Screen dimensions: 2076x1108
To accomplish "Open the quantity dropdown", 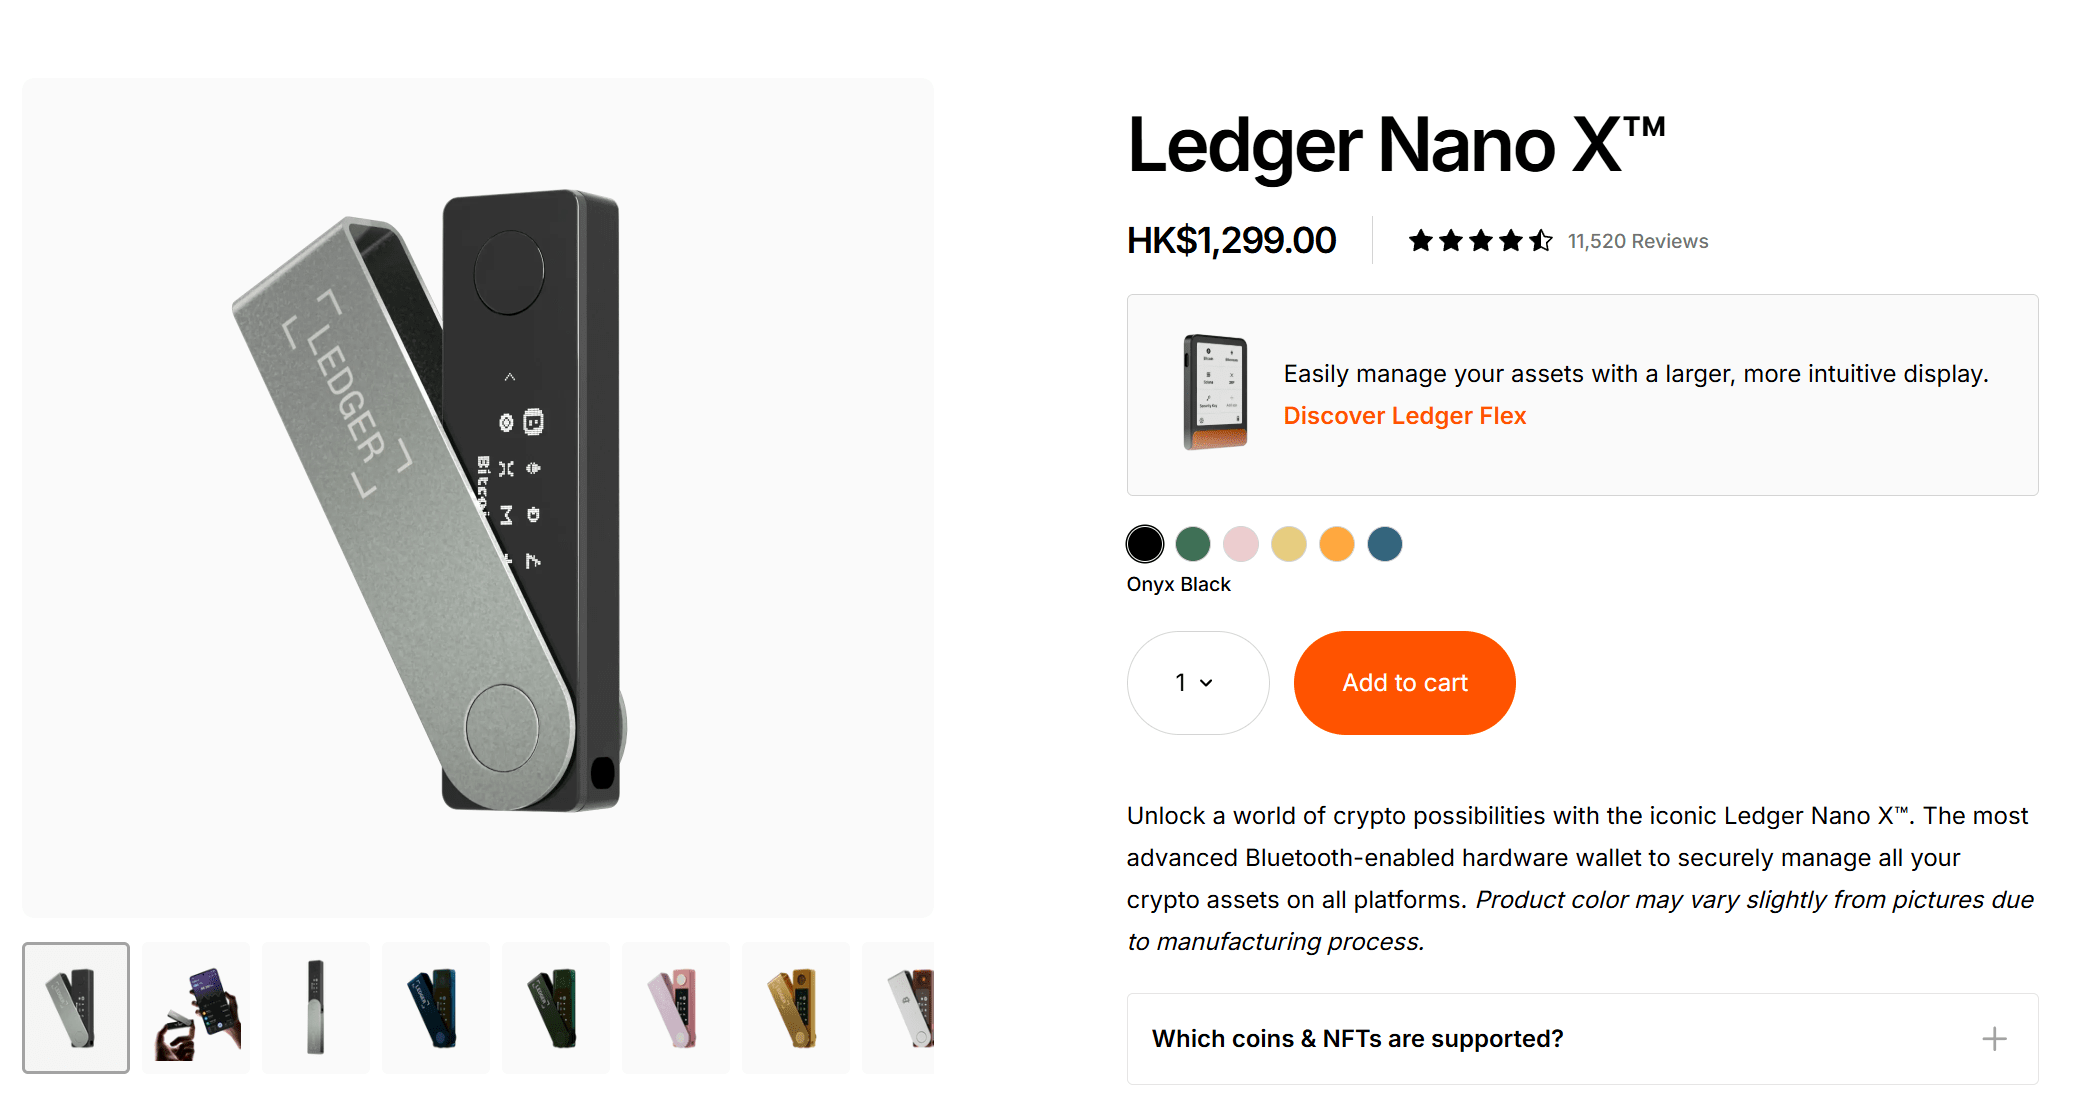I will [x=1197, y=683].
